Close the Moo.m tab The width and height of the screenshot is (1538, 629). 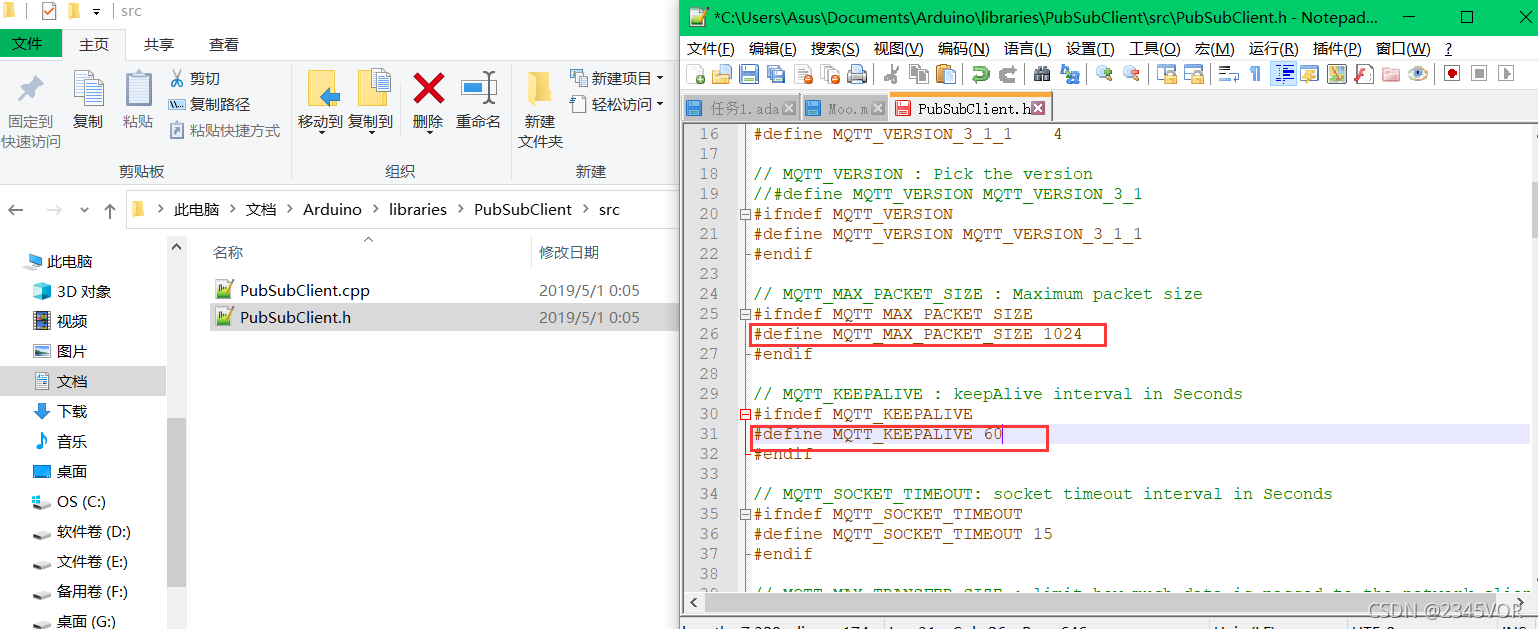878,108
